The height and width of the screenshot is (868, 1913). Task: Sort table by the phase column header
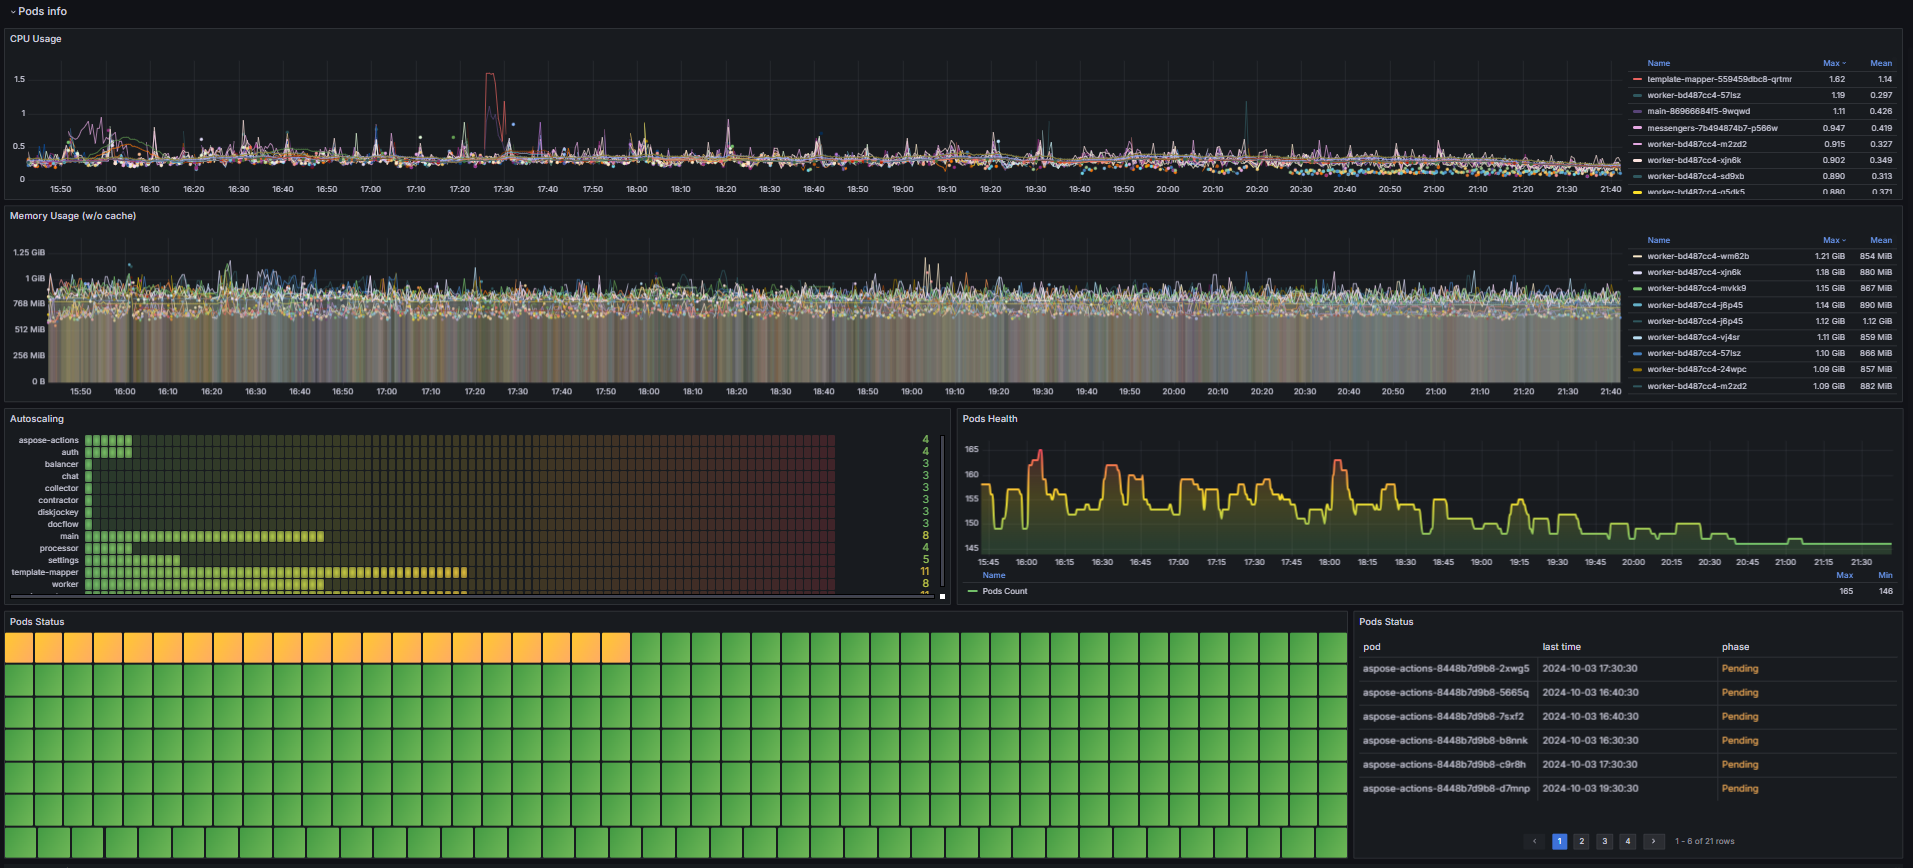click(x=1735, y=647)
